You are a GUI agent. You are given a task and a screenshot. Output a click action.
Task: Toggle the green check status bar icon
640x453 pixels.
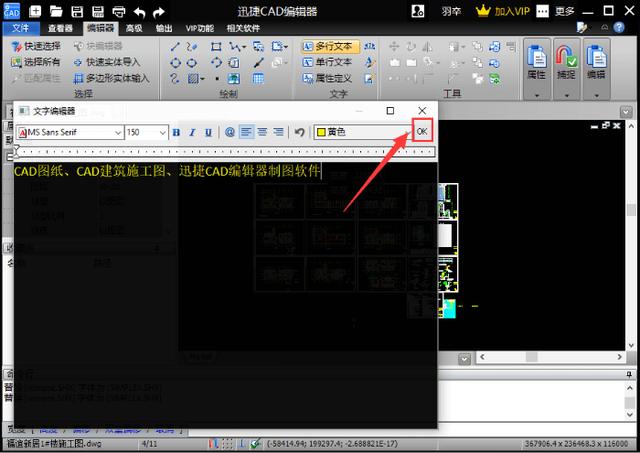tap(256, 443)
